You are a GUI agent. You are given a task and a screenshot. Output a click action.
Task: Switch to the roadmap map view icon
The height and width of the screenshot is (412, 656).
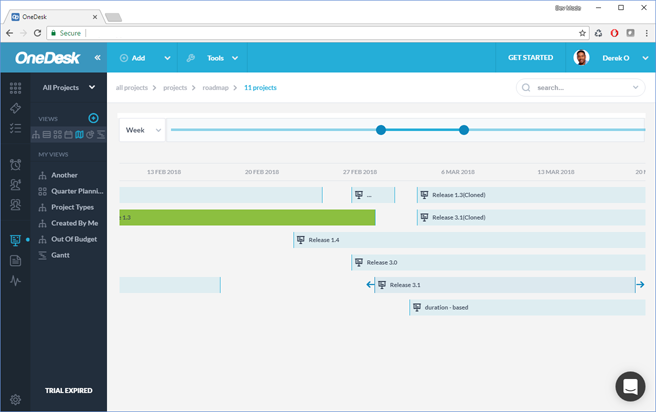(79, 135)
